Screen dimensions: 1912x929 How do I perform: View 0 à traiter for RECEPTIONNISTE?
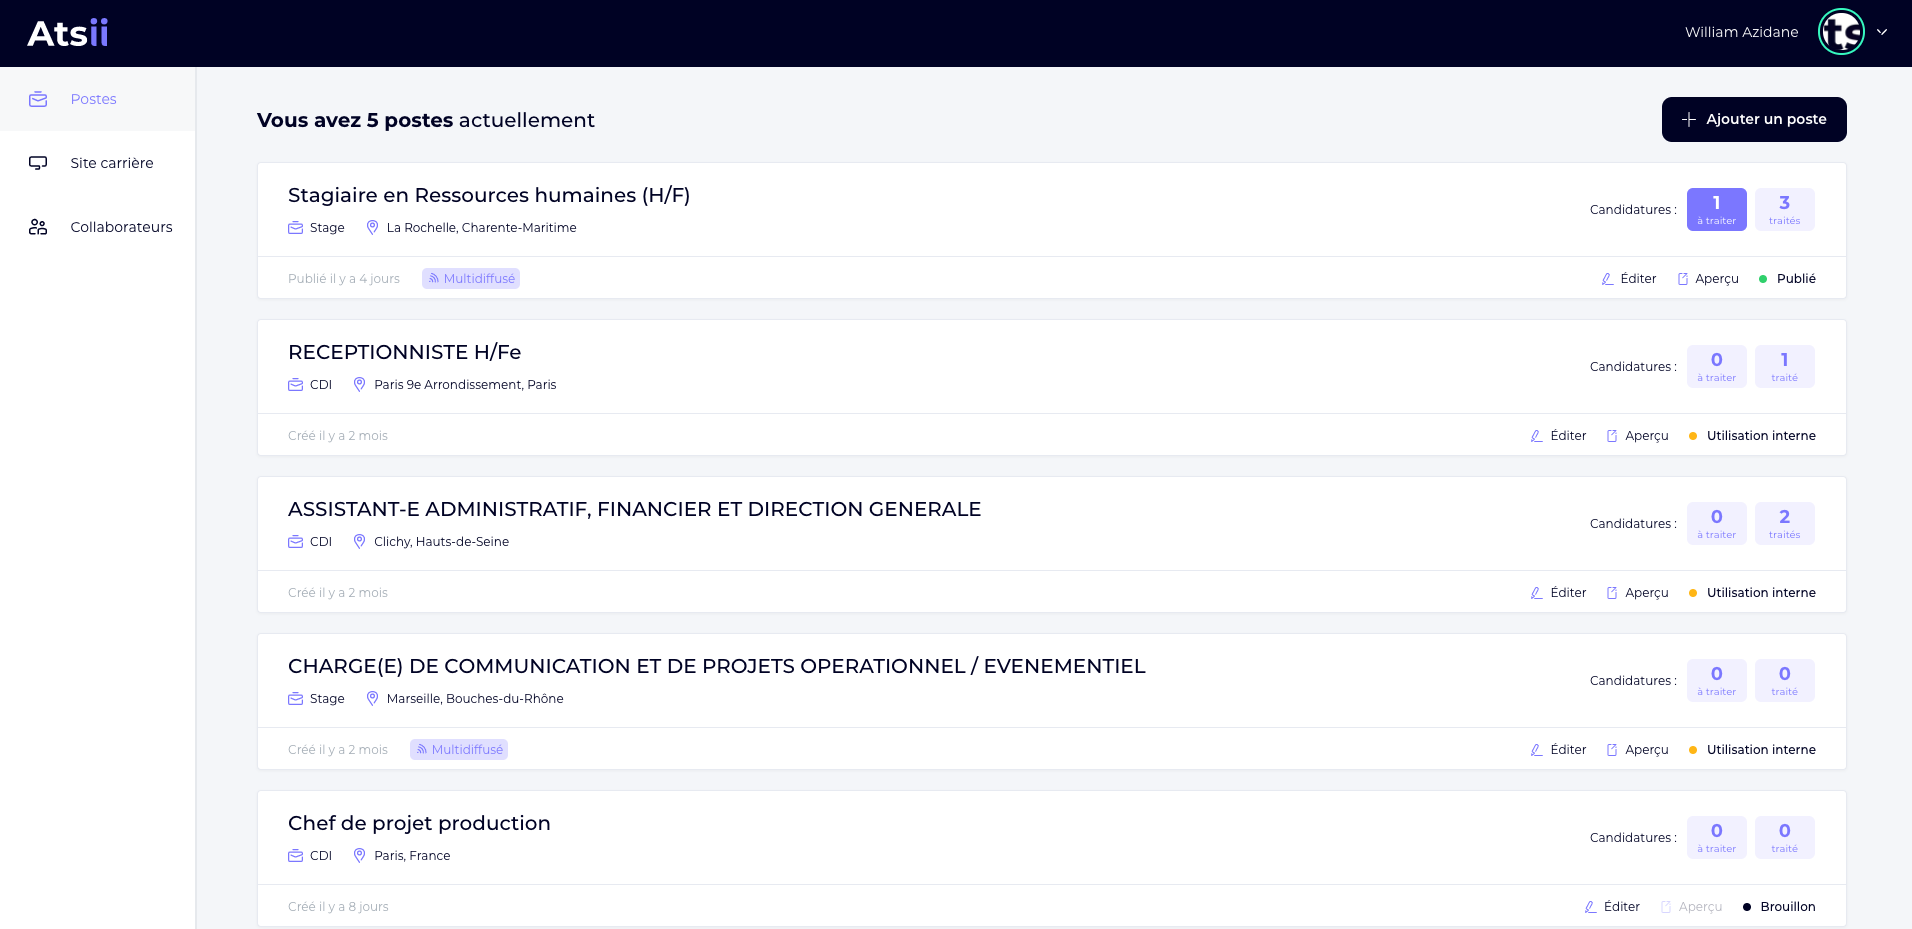pyautogui.click(x=1716, y=366)
